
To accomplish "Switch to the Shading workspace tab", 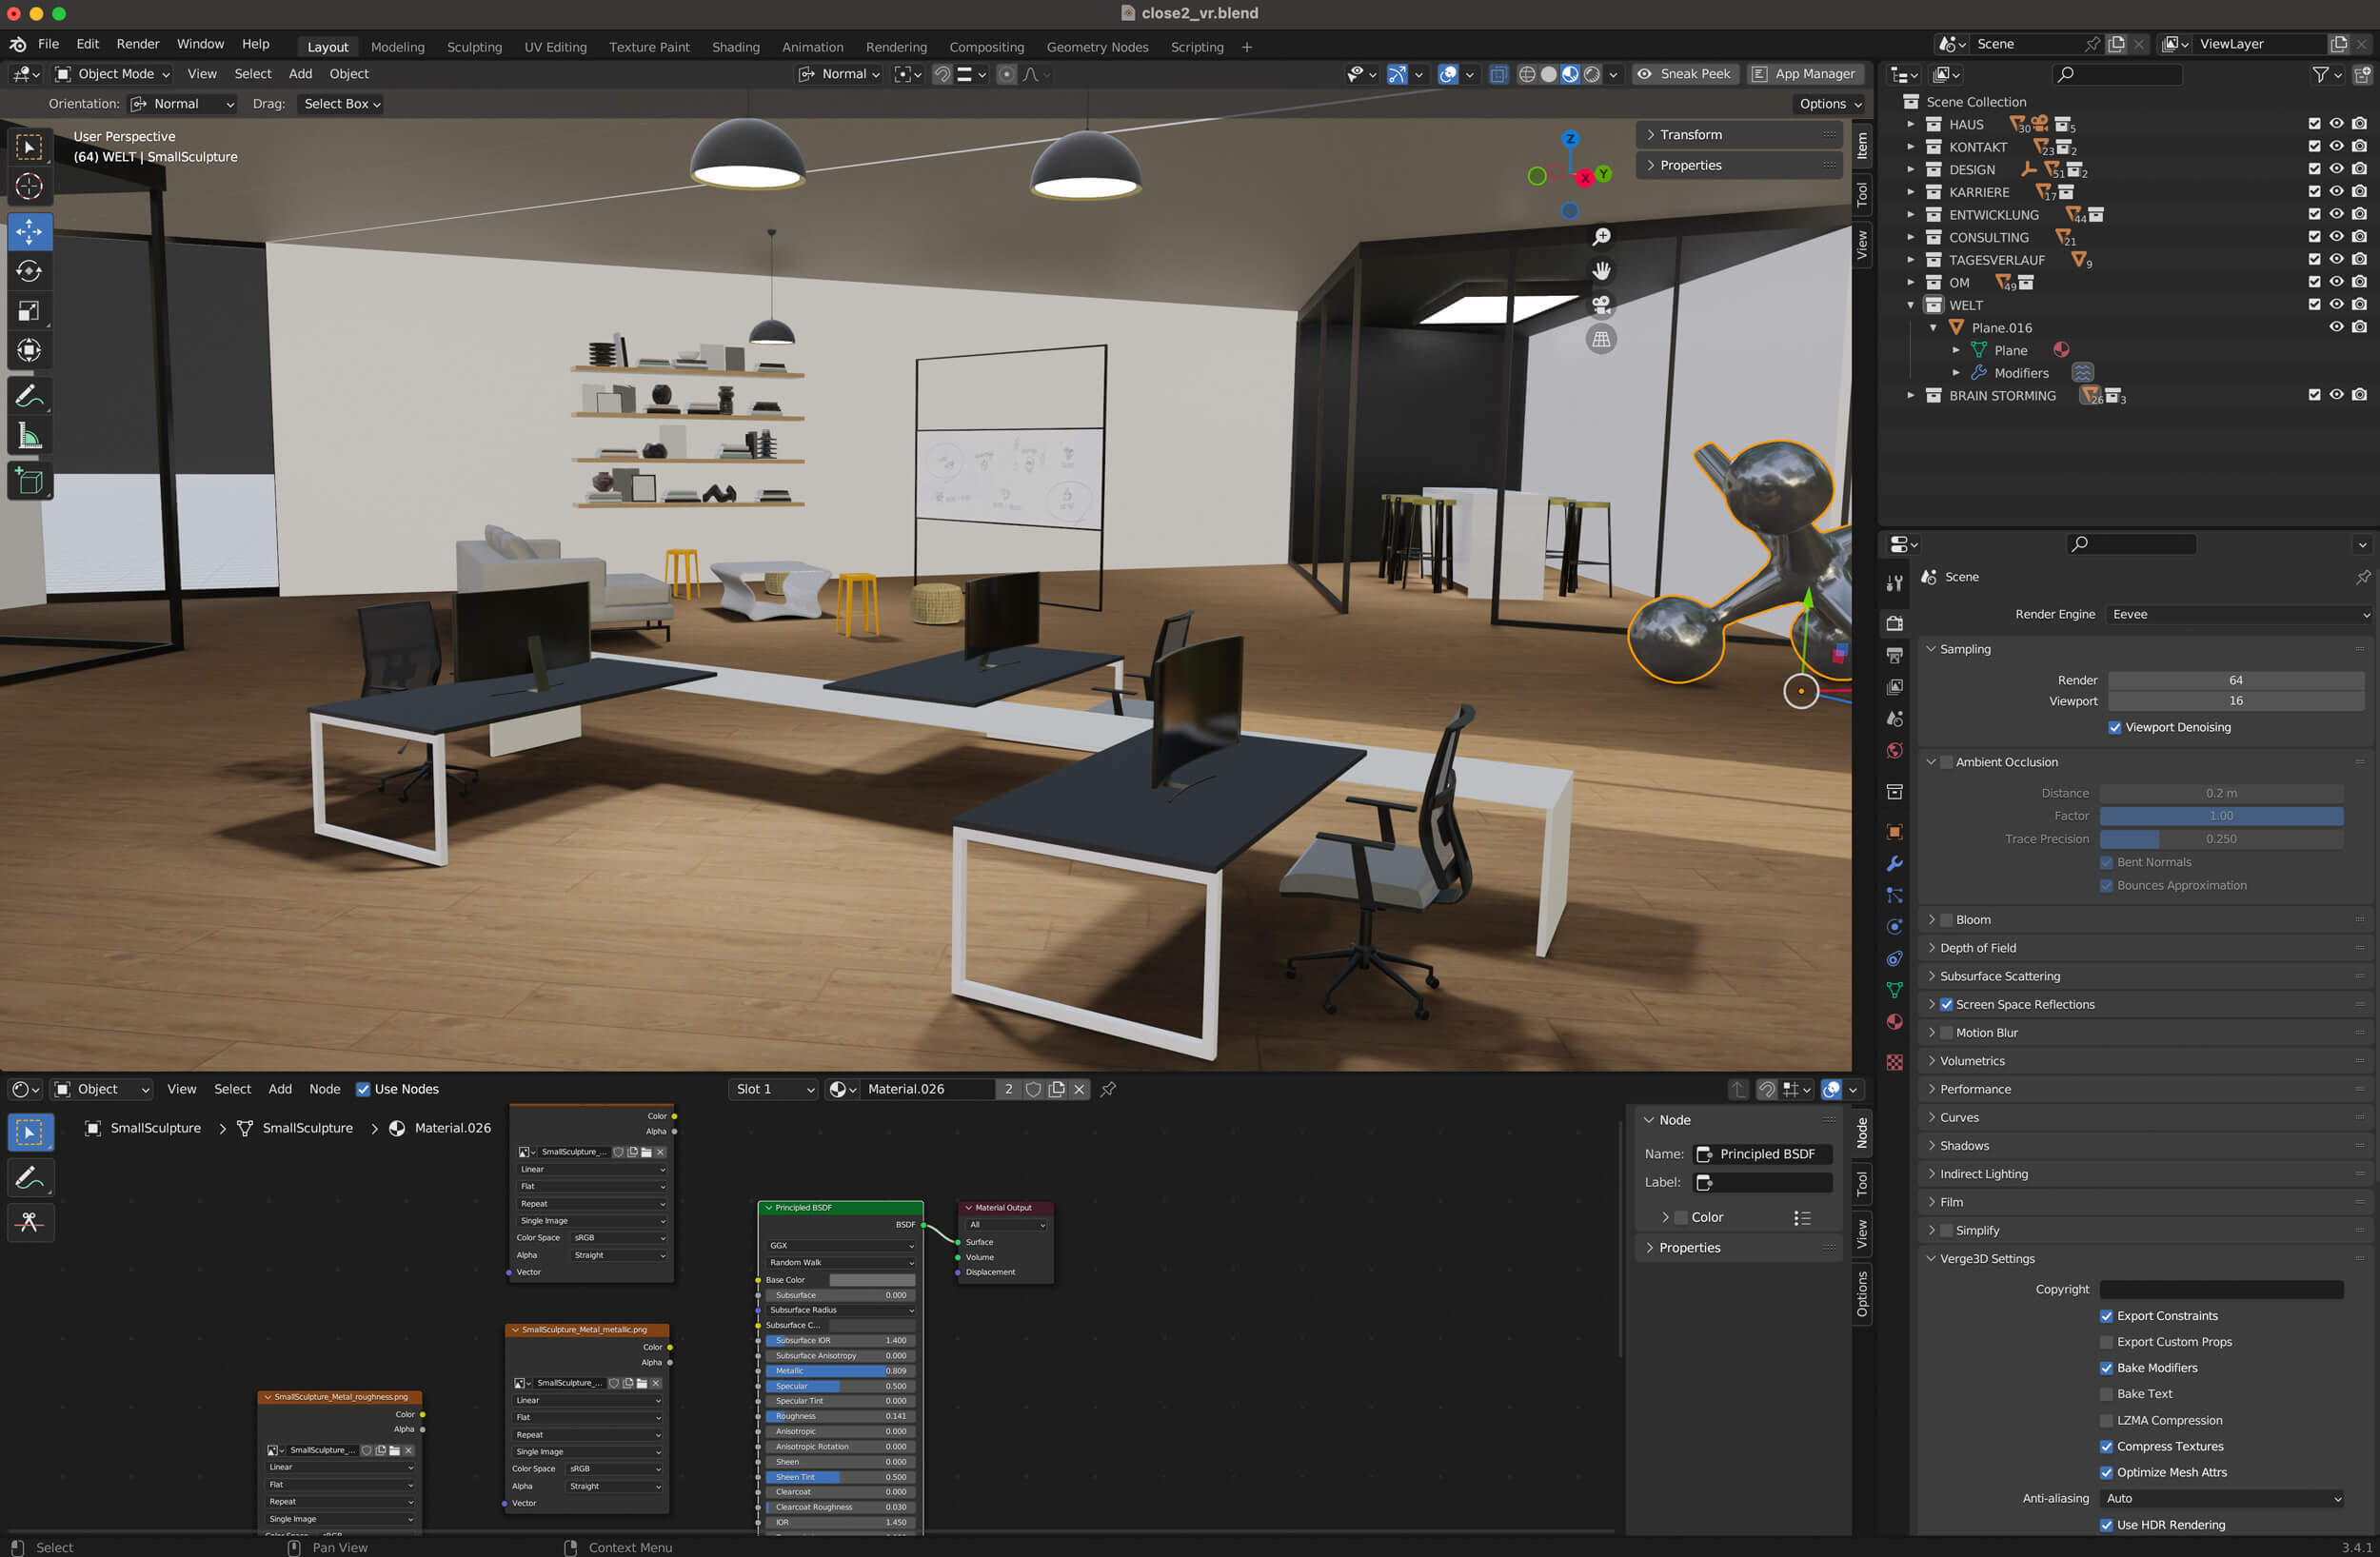I will tap(735, 47).
